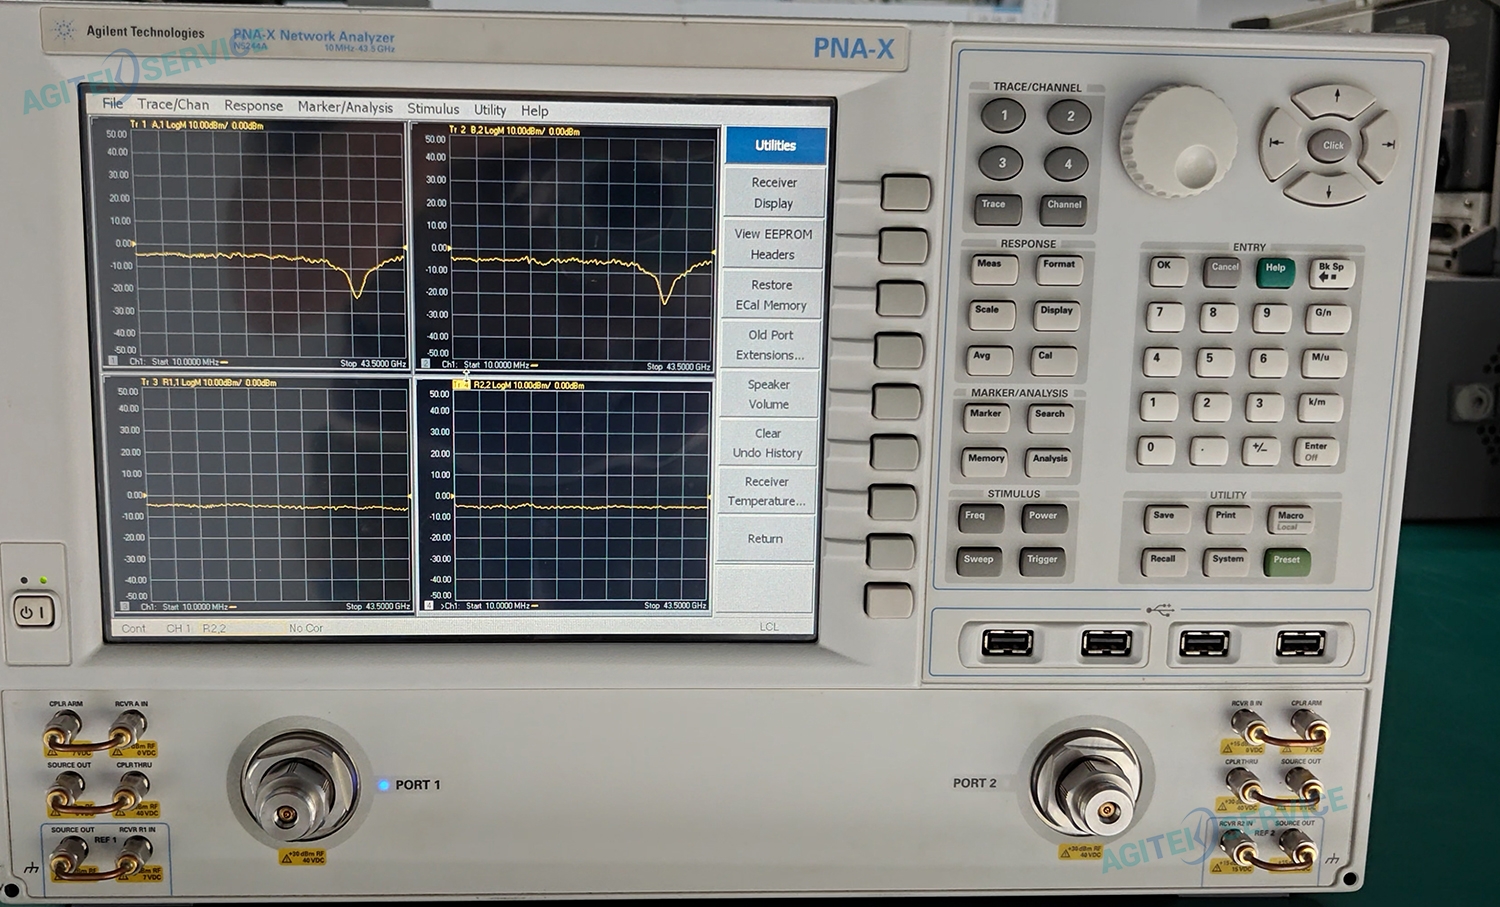
Task: Push the Memory key
Action: (x=986, y=462)
